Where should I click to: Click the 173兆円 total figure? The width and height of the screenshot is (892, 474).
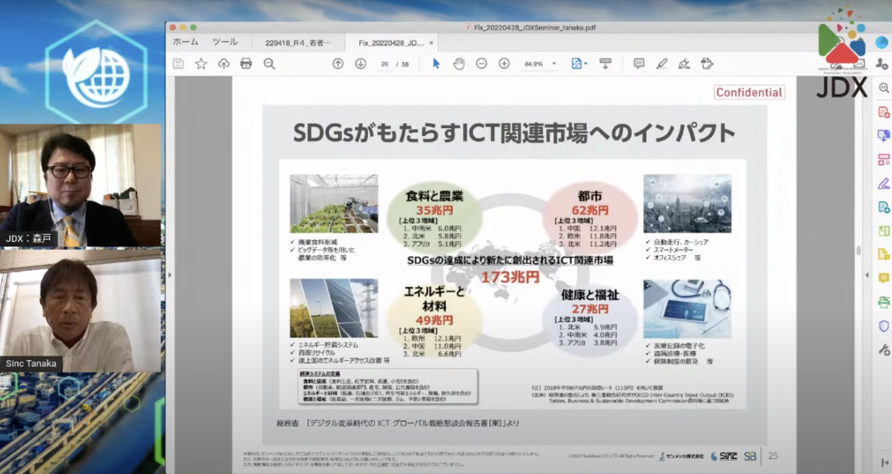click(x=510, y=277)
